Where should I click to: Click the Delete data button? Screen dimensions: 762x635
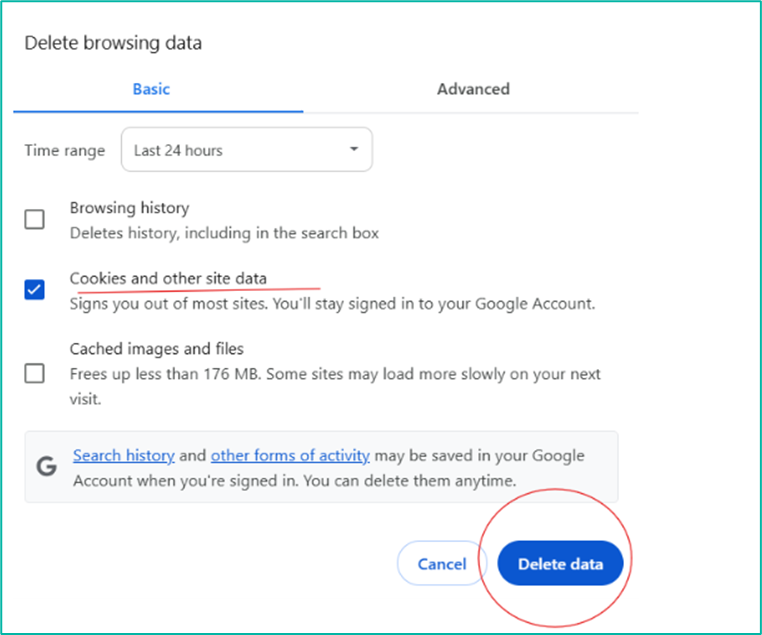click(560, 564)
